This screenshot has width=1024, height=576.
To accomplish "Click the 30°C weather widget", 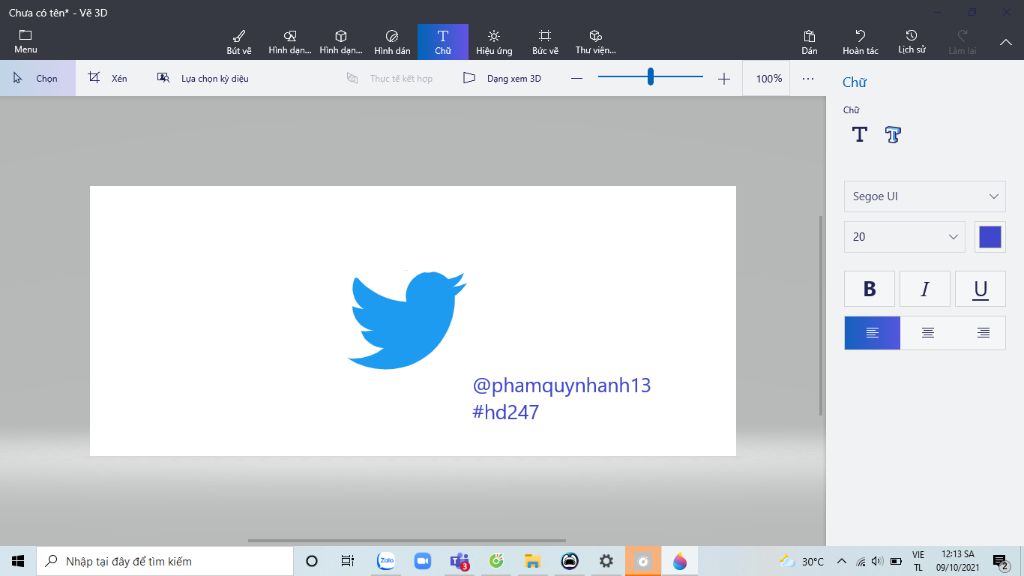I will (801, 561).
